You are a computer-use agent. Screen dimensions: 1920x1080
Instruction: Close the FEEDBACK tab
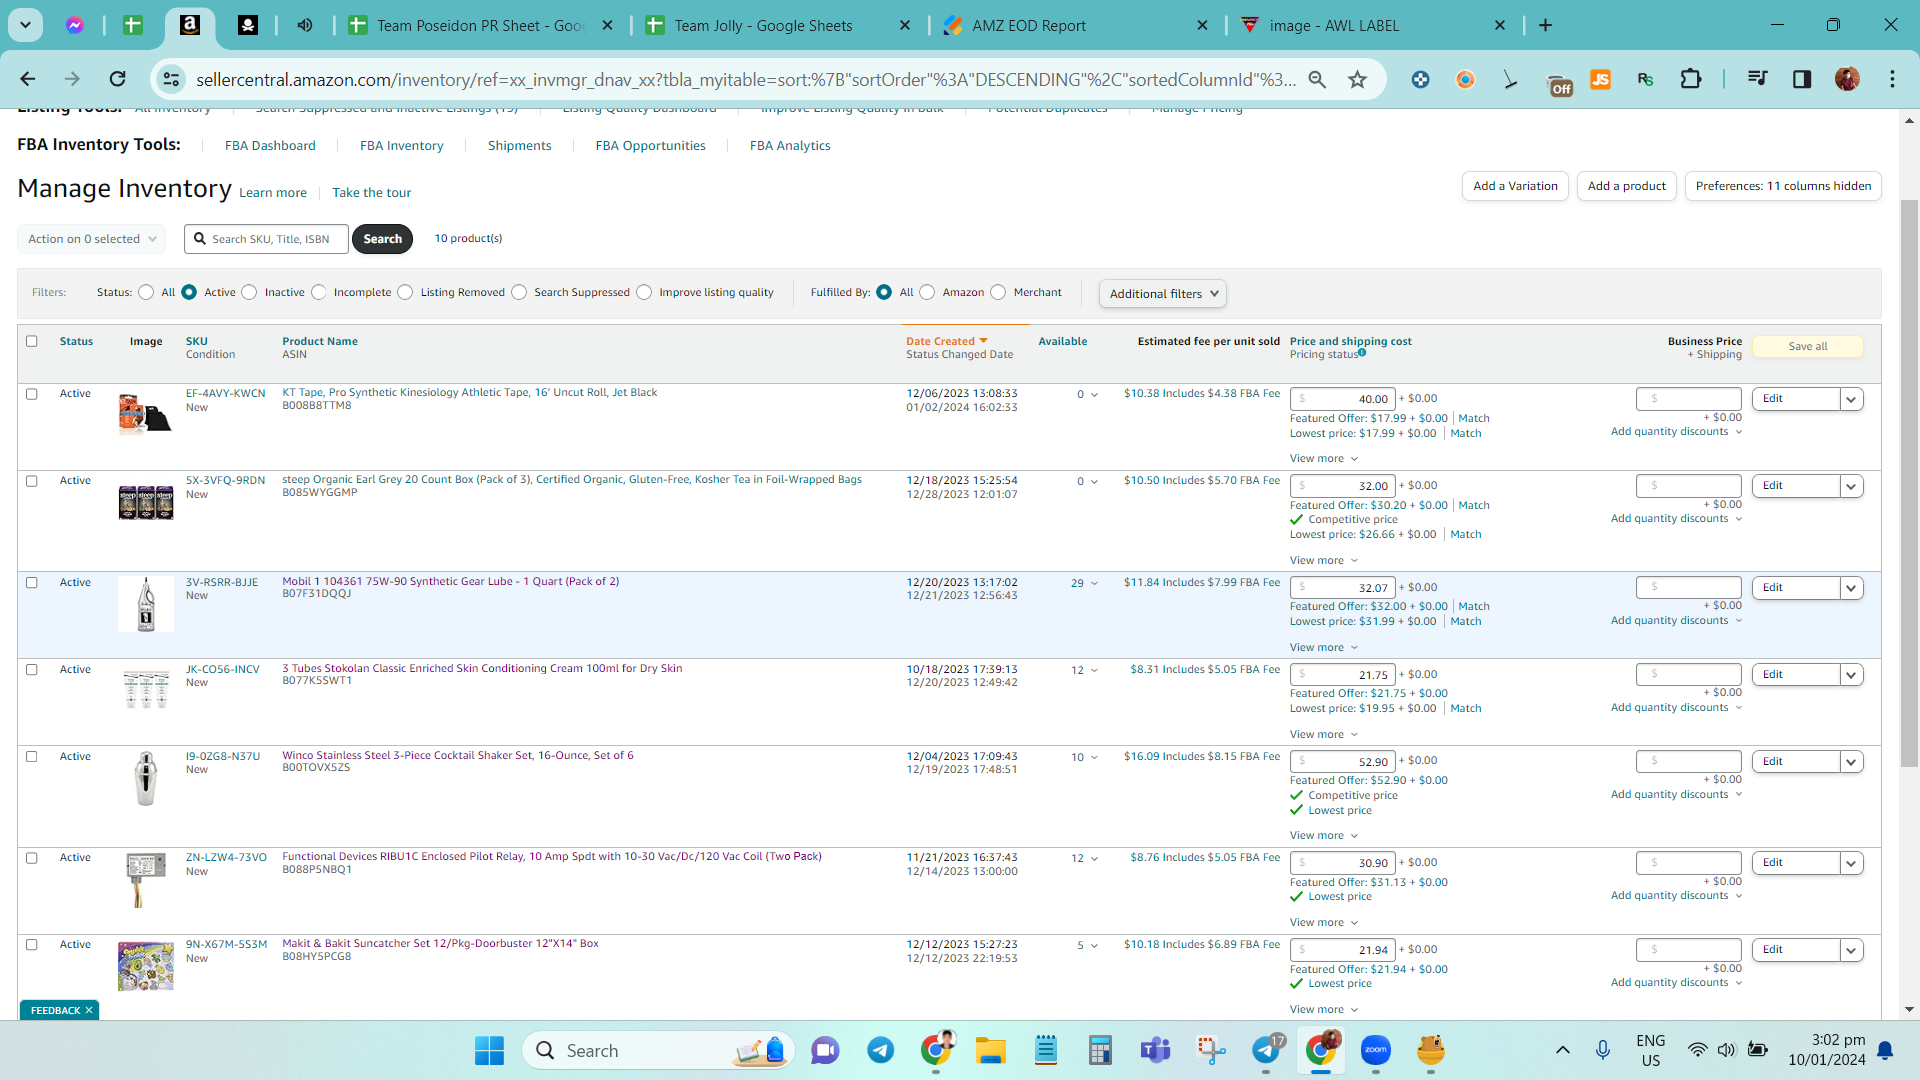[89, 1010]
